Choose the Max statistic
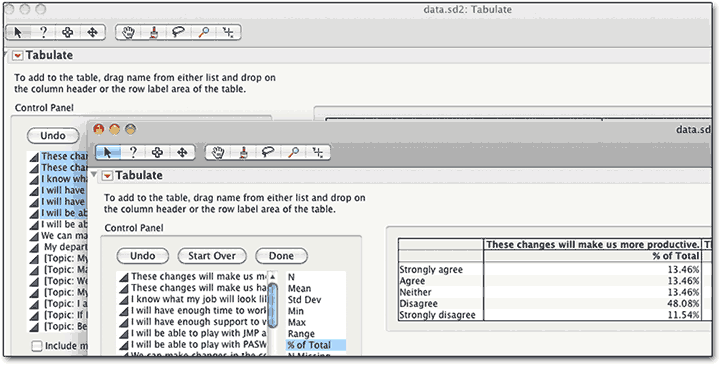720x365 pixels. [297, 322]
